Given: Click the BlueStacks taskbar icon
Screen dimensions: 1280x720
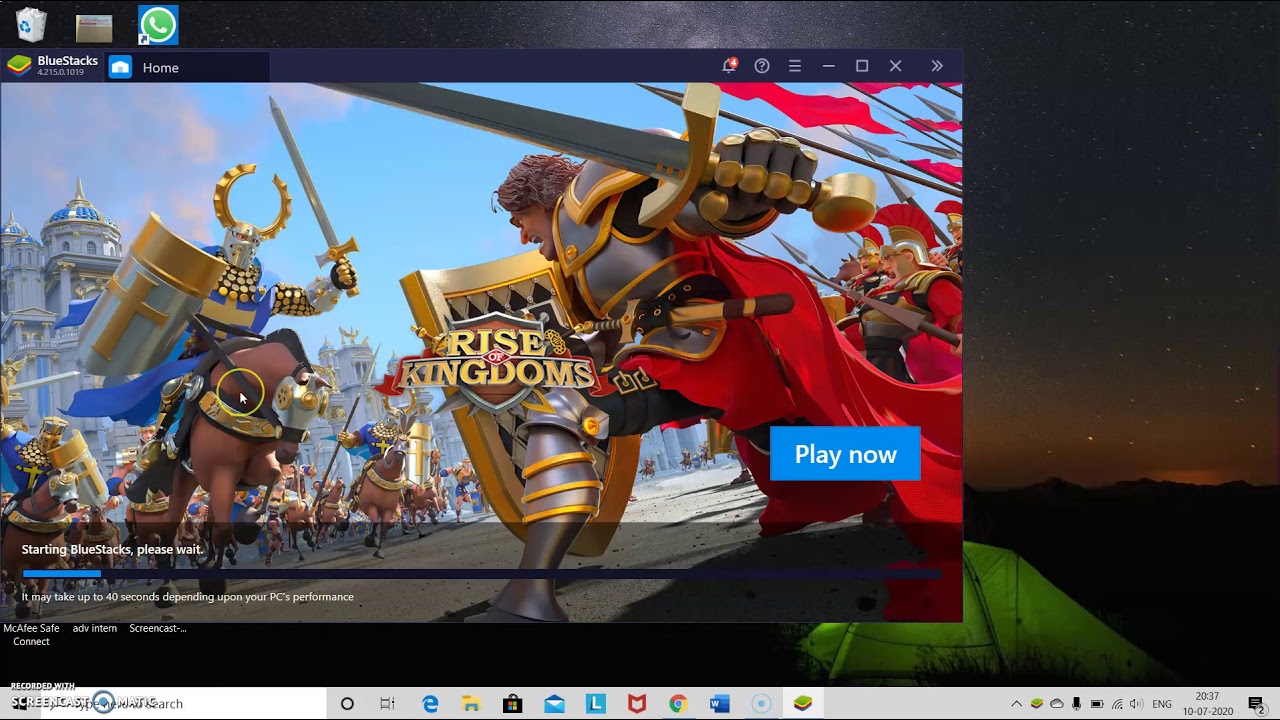Looking at the screenshot, I should click(803, 704).
